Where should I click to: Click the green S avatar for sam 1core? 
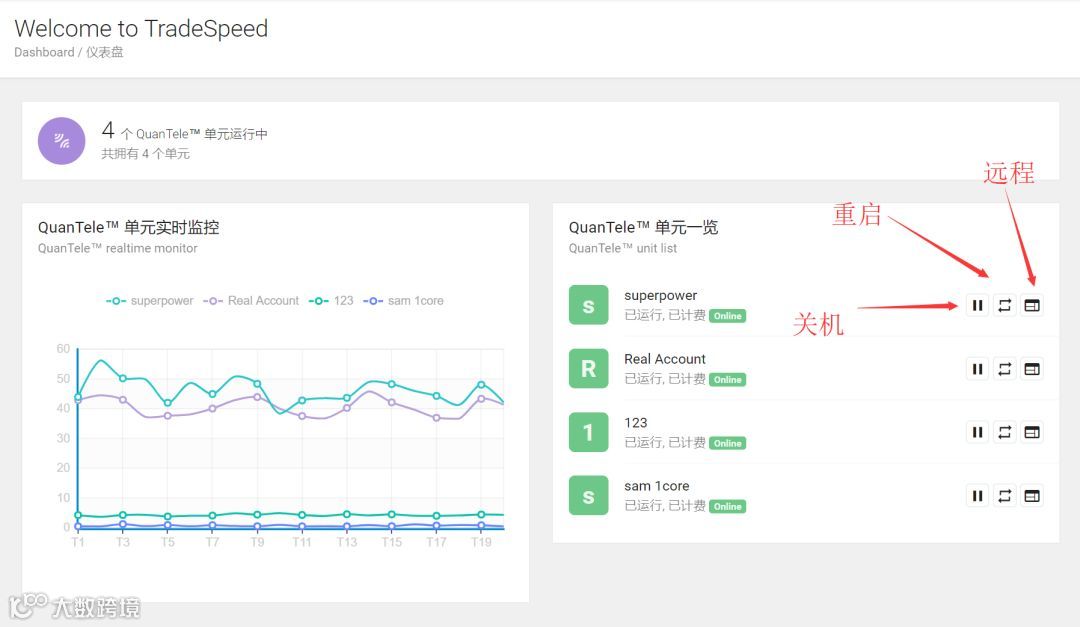pos(588,495)
